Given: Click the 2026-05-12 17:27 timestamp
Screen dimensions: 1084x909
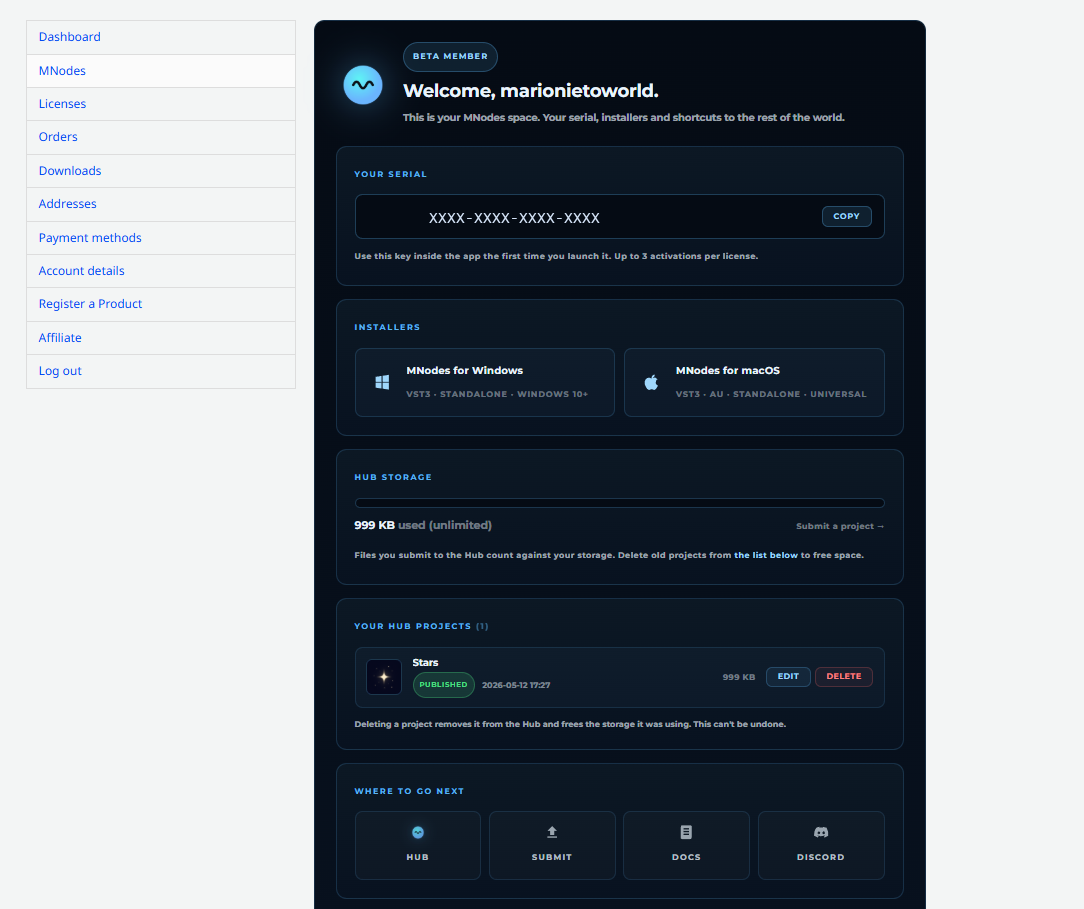Looking at the screenshot, I should point(516,685).
